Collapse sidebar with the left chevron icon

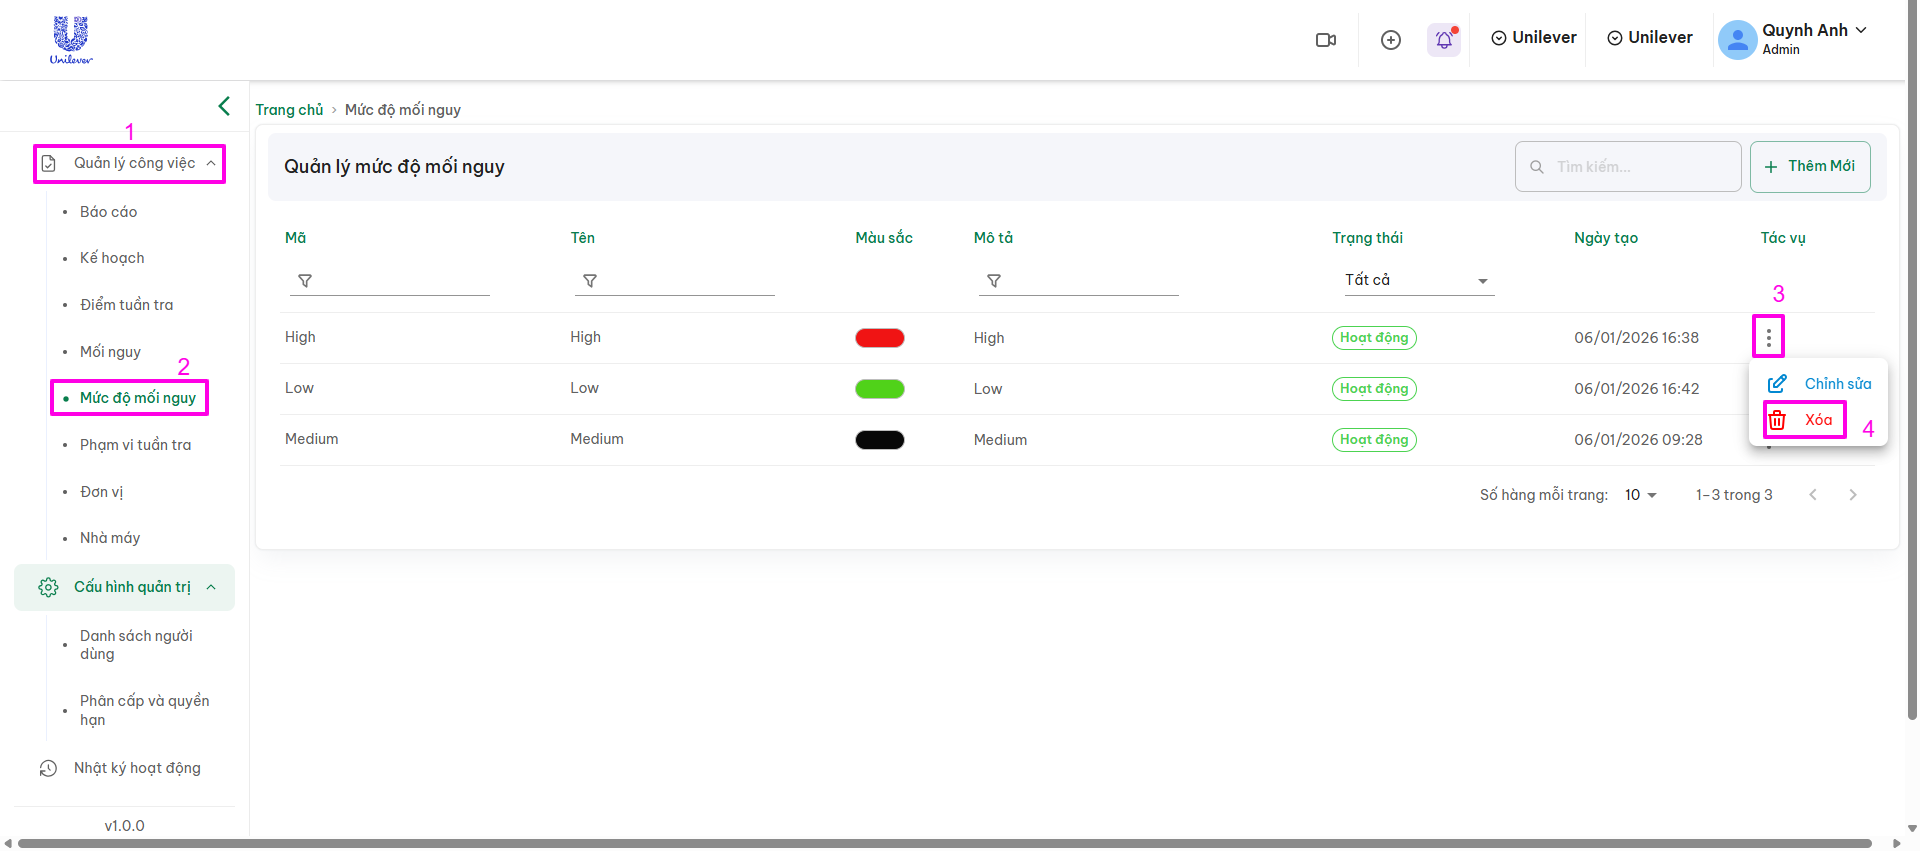pyautogui.click(x=224, y=106)
